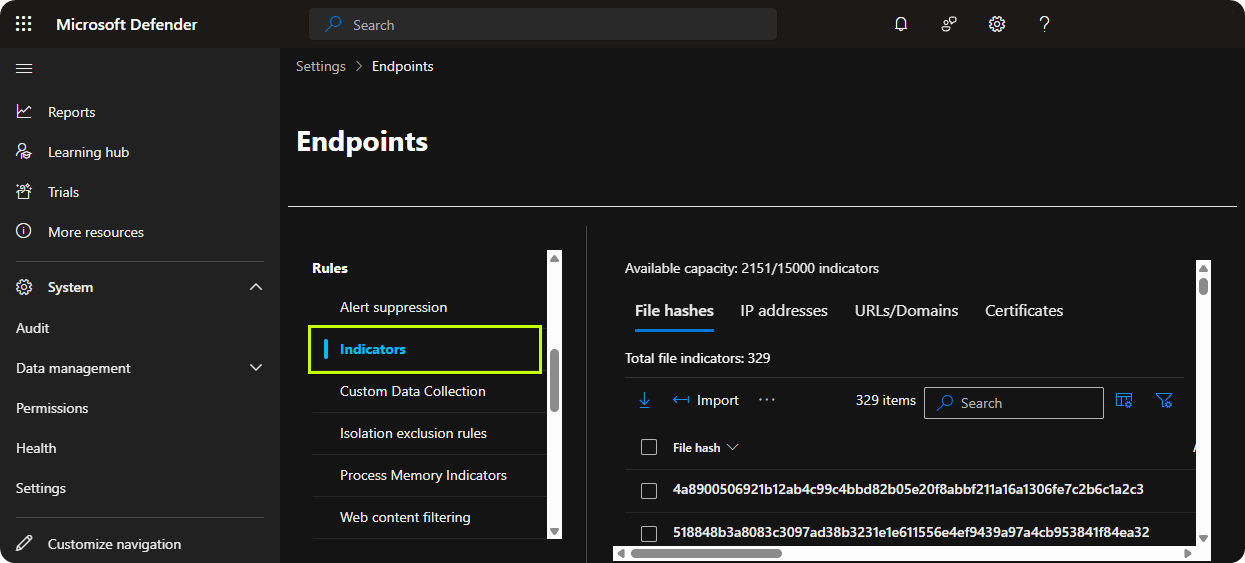This screenshot has height=563, width=1245.
Task: Click the horizontal scrollbar under the table
Action: tap(706, 553)
